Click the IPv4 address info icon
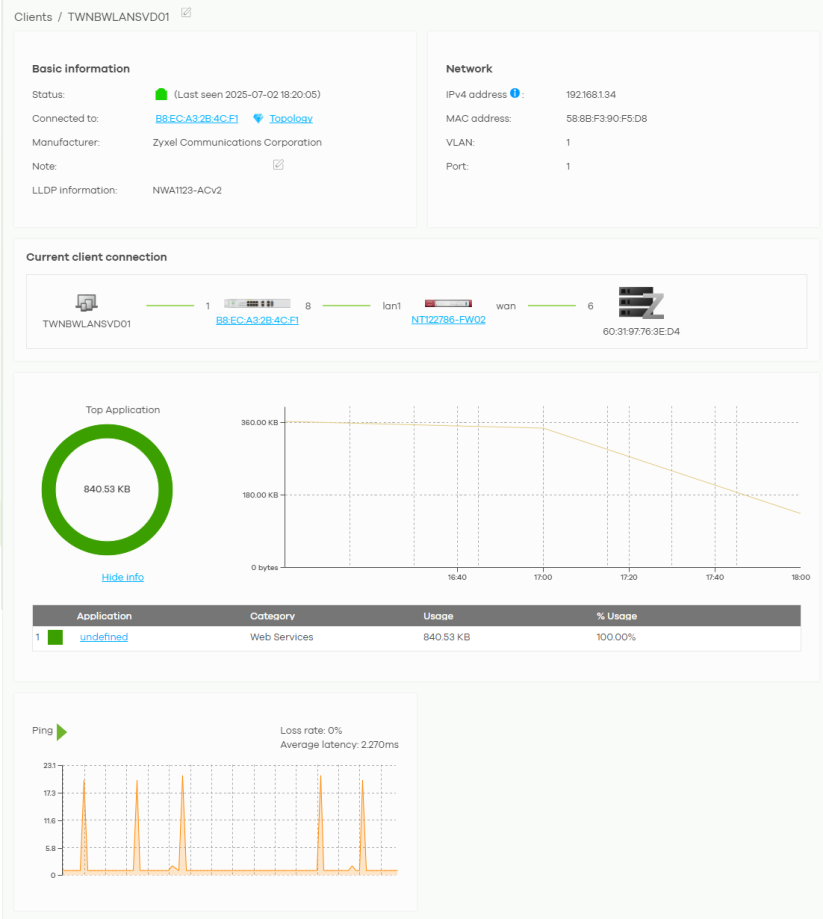This screenshot has width=823, height=919. [515, 94]
